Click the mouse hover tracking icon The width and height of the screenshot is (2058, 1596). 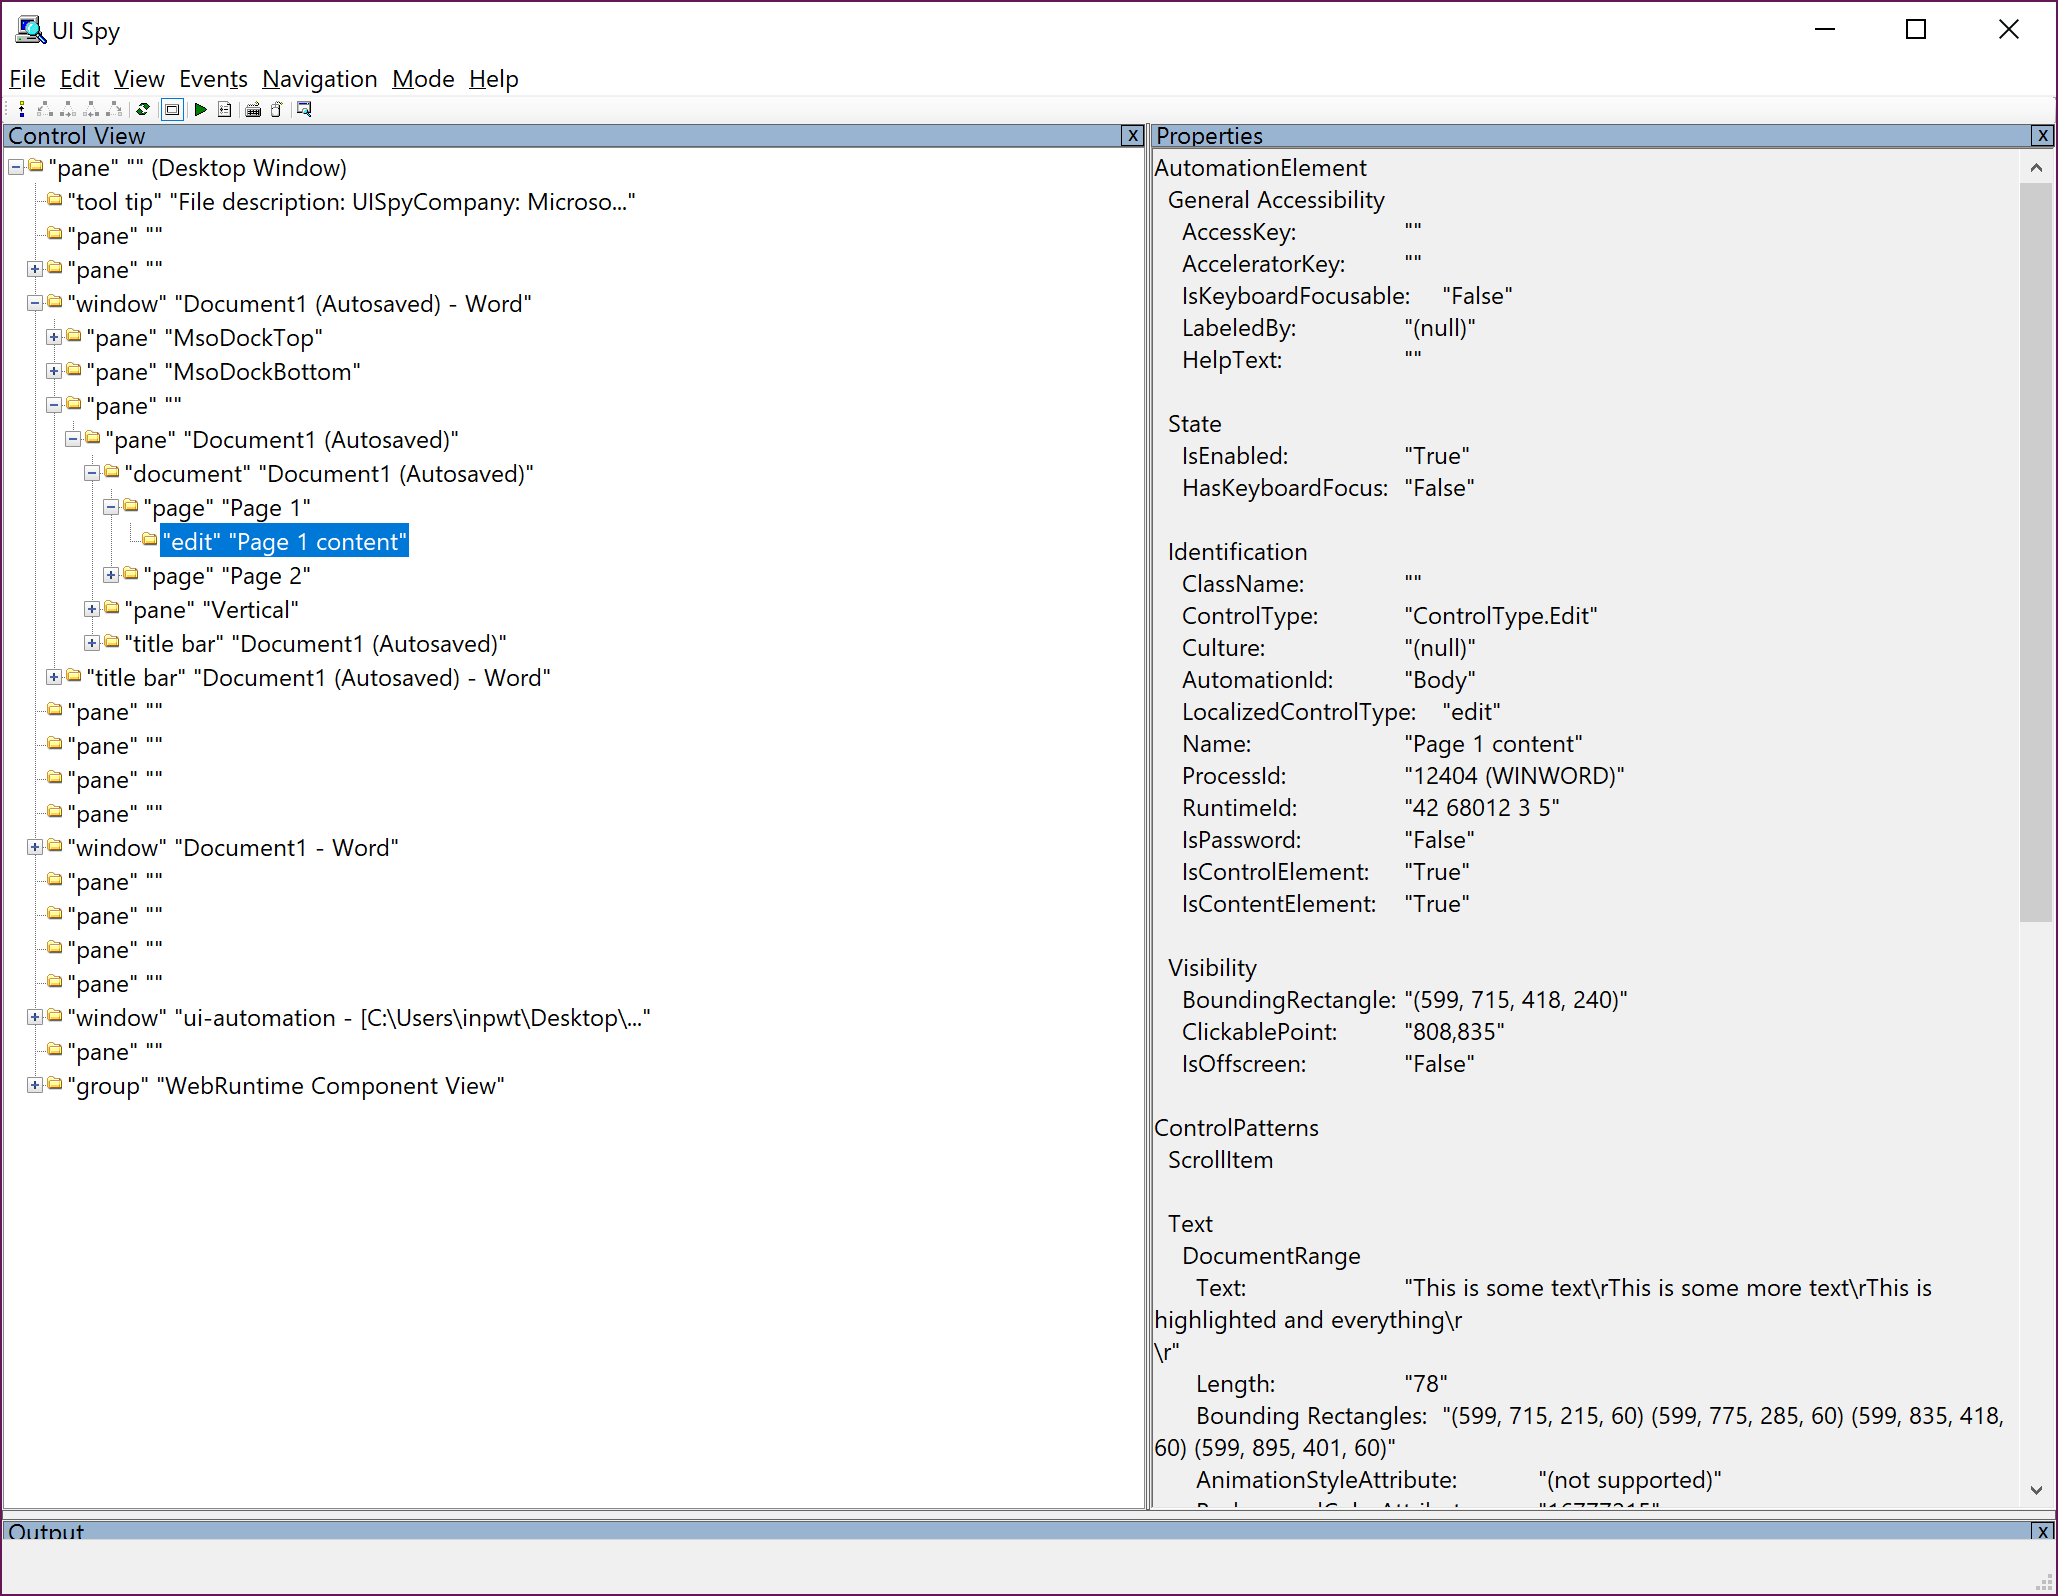277,109
